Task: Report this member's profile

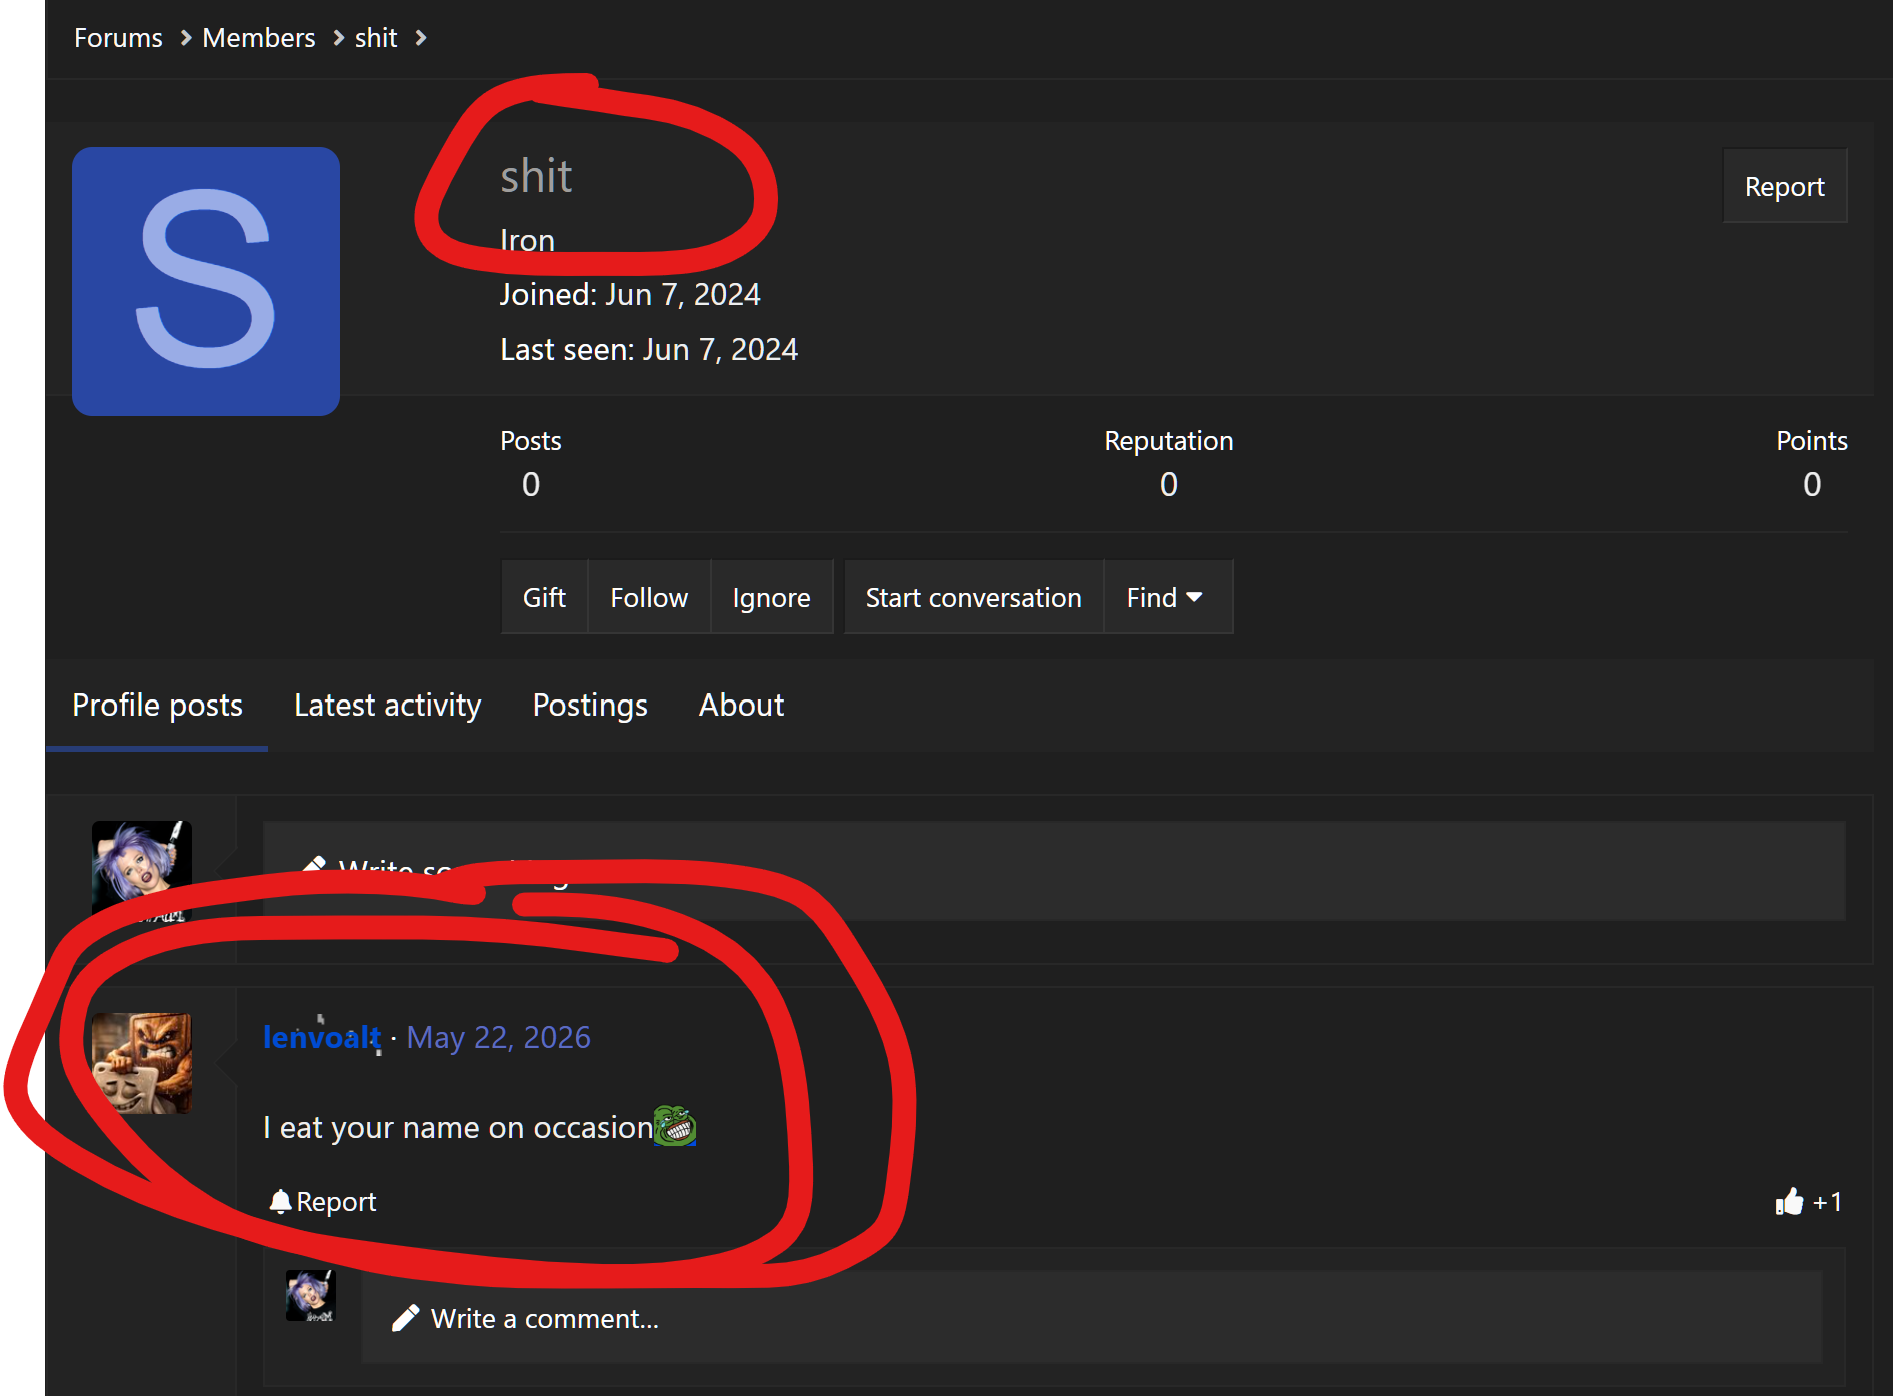Action: pos(1784,186)
